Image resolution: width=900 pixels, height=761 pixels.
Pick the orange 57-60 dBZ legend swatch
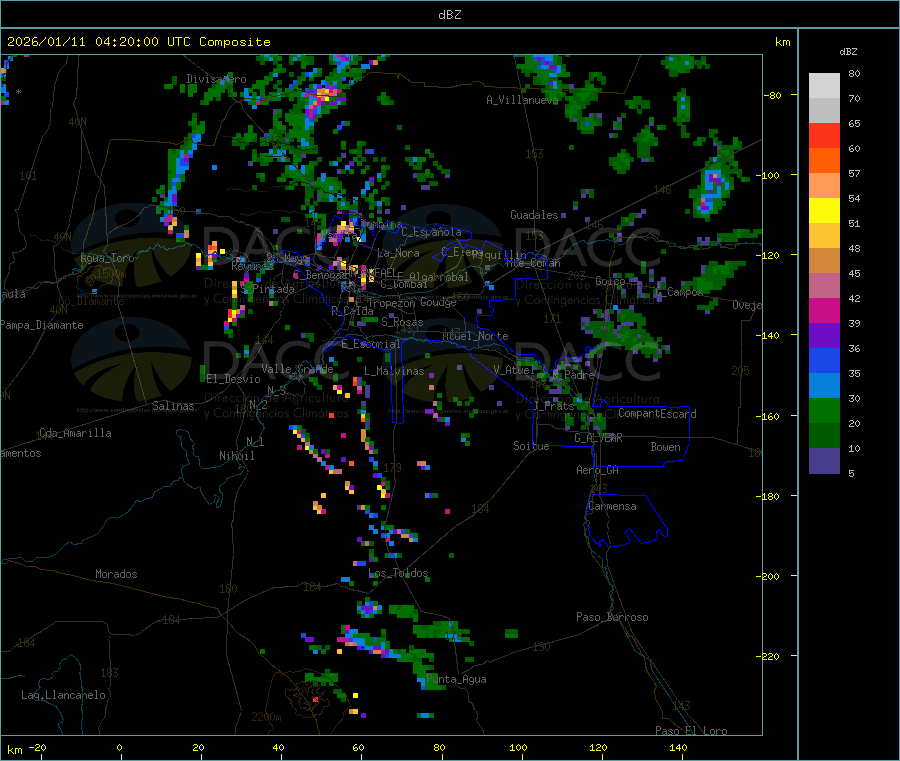824,161
